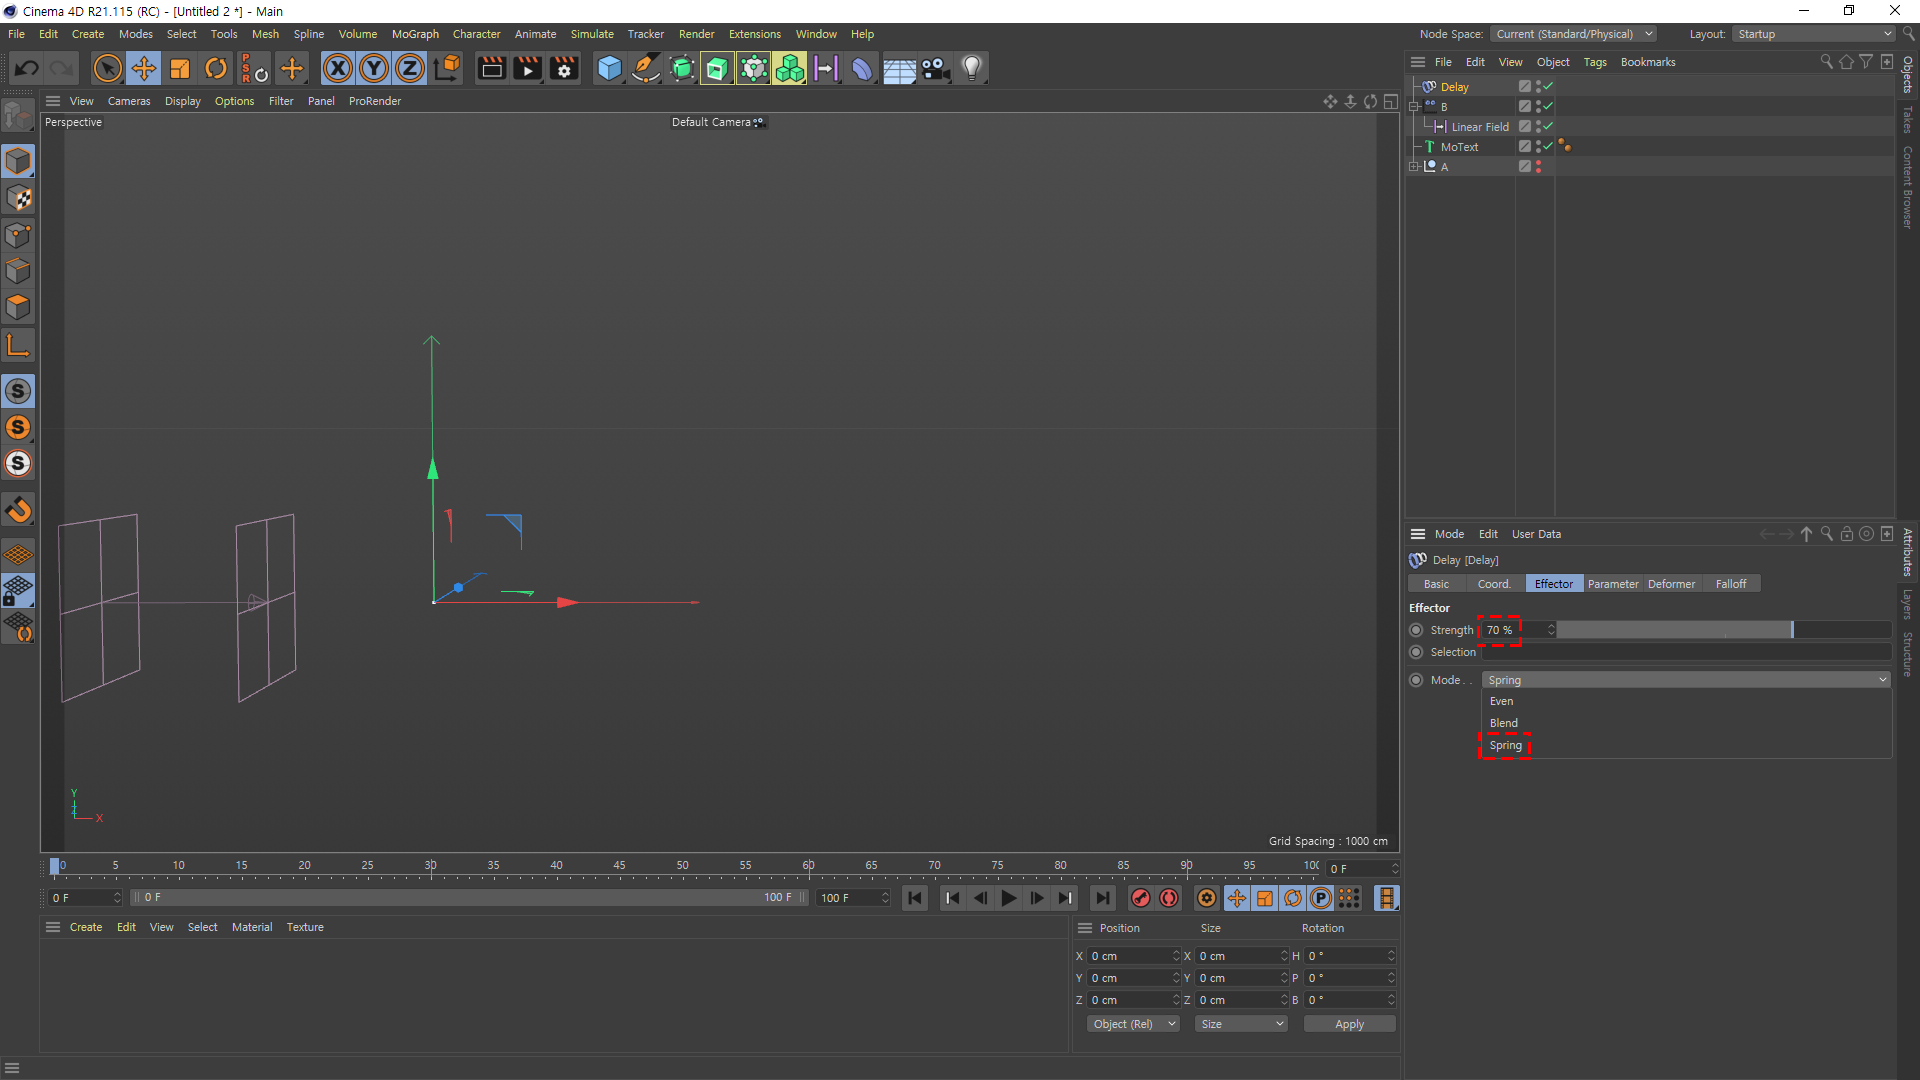This screenshot has width=1920, height=1080.
Task: Toggle the Mode keyframe dot
Action: [x=1416, y=680]
